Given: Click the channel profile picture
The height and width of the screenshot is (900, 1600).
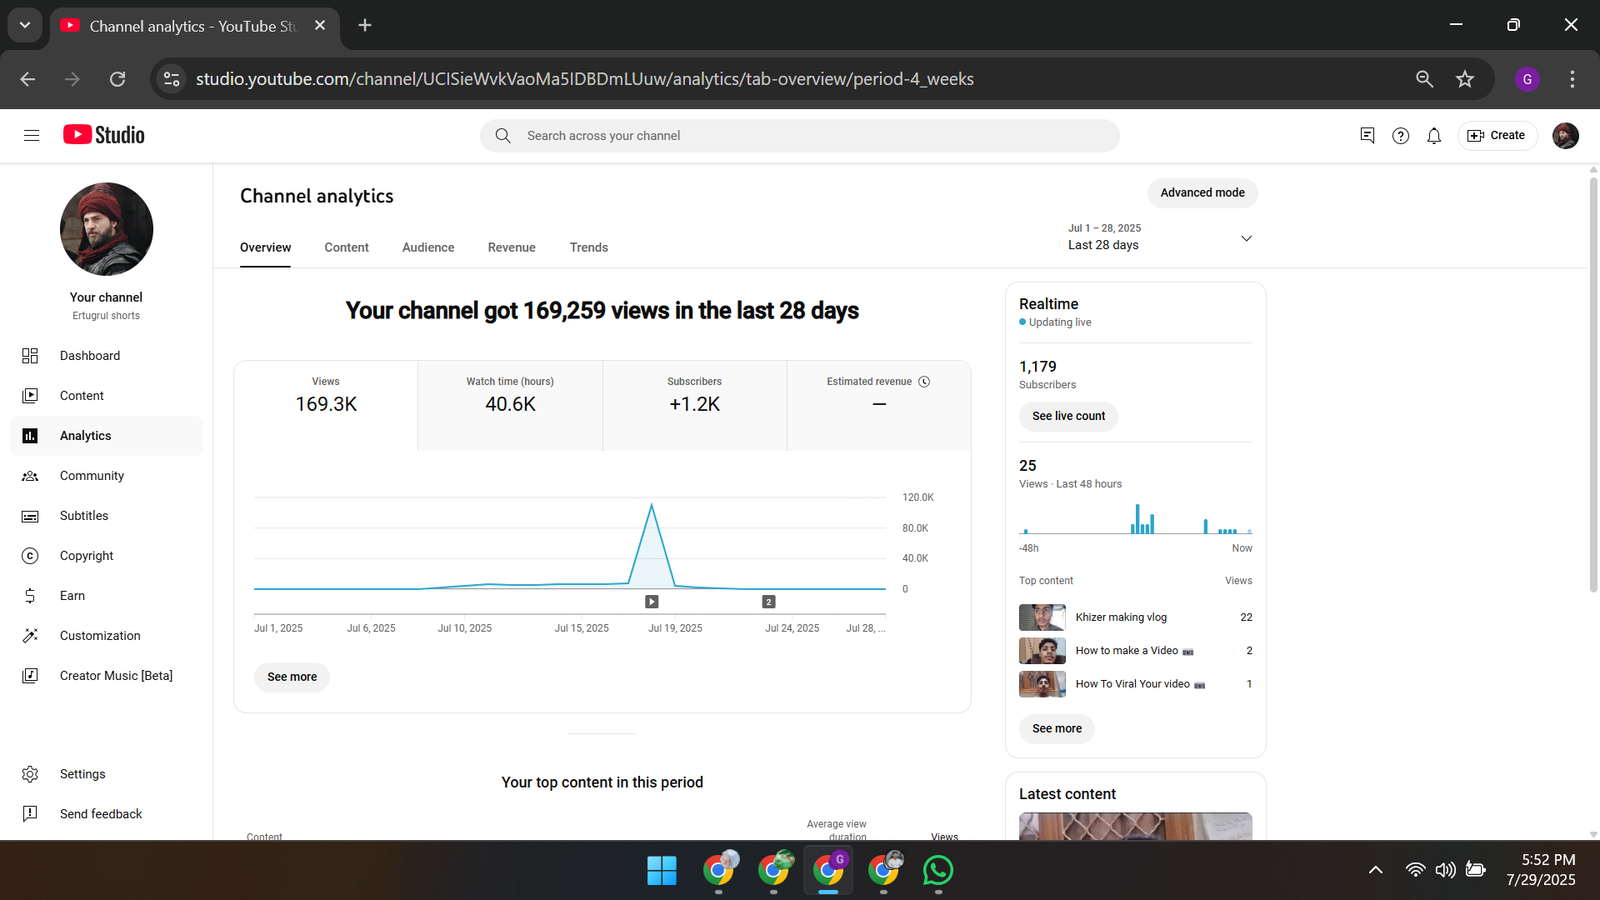Looking at the screenshot, I should [106, 229].
